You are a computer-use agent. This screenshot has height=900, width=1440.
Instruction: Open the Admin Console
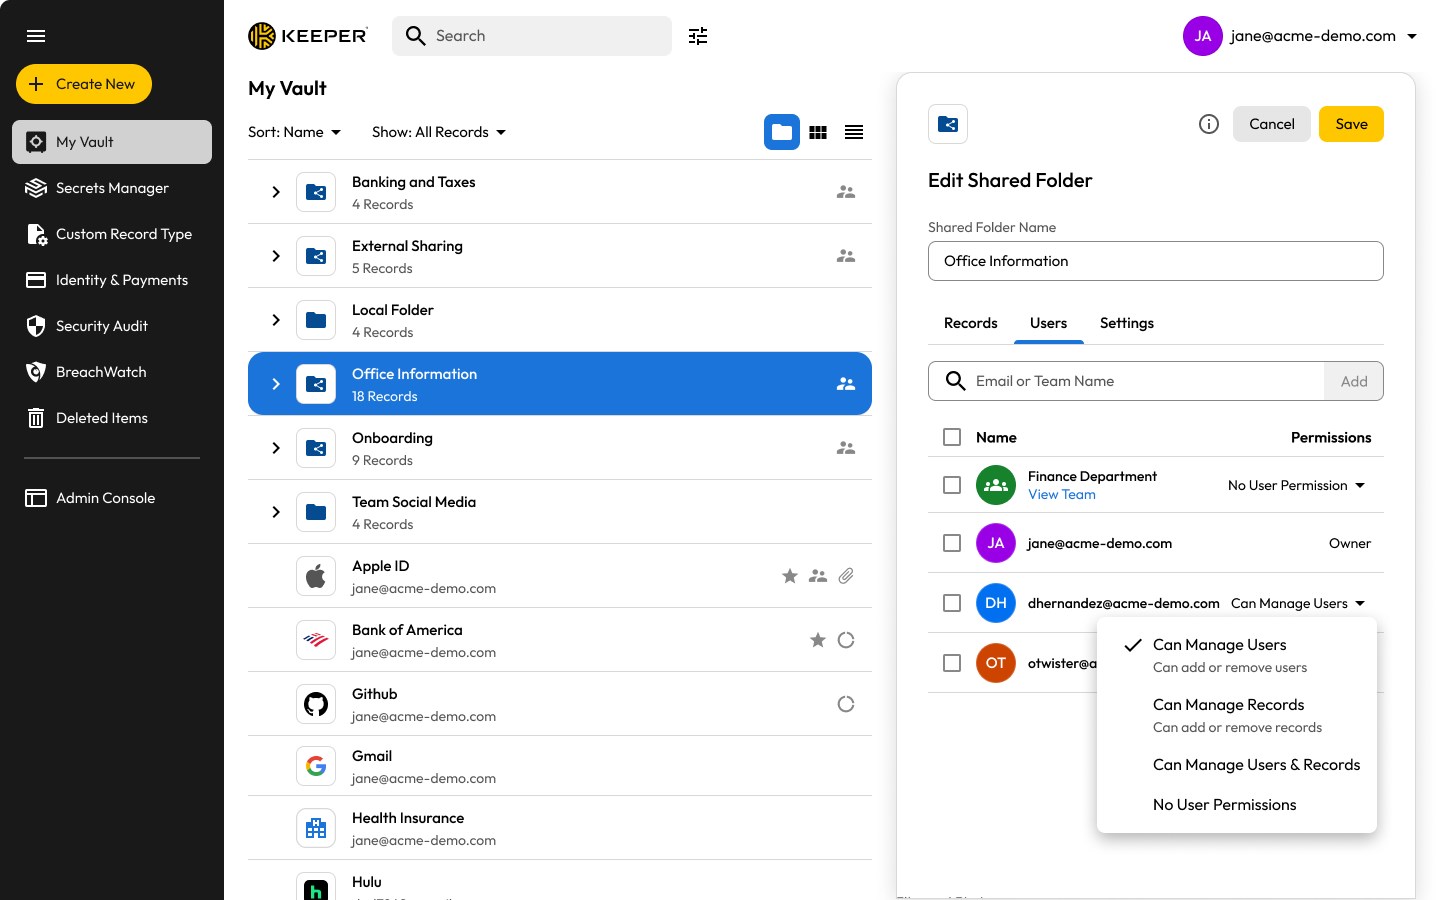click(105, 497)
